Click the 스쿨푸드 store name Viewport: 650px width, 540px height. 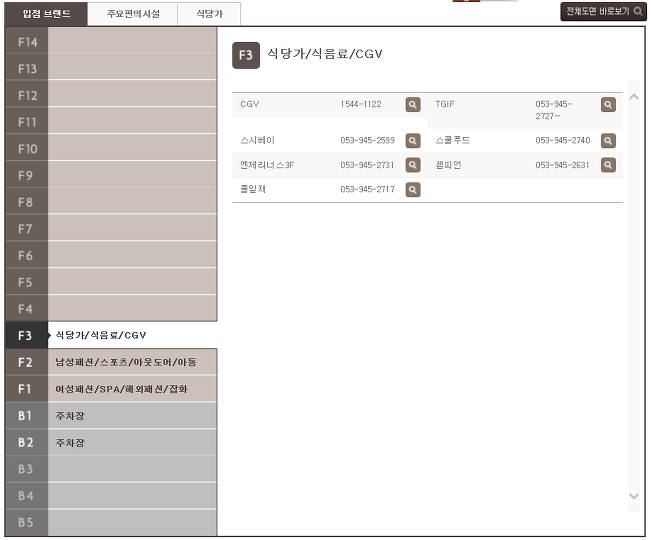tap(453, 140)
